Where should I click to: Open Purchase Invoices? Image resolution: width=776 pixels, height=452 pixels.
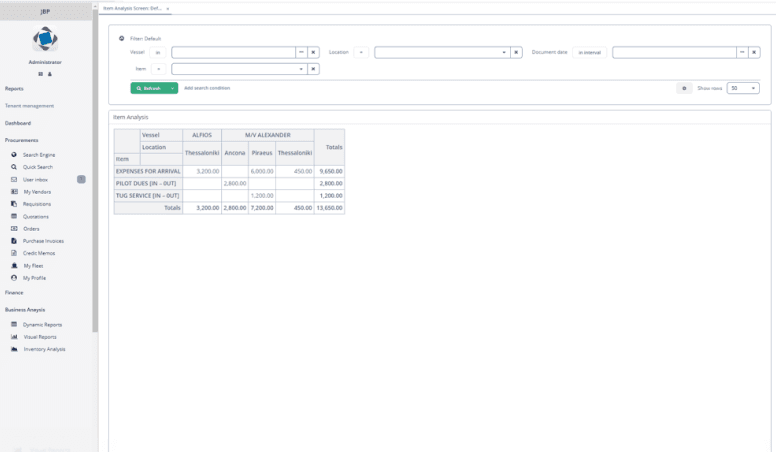coord(43,241)
